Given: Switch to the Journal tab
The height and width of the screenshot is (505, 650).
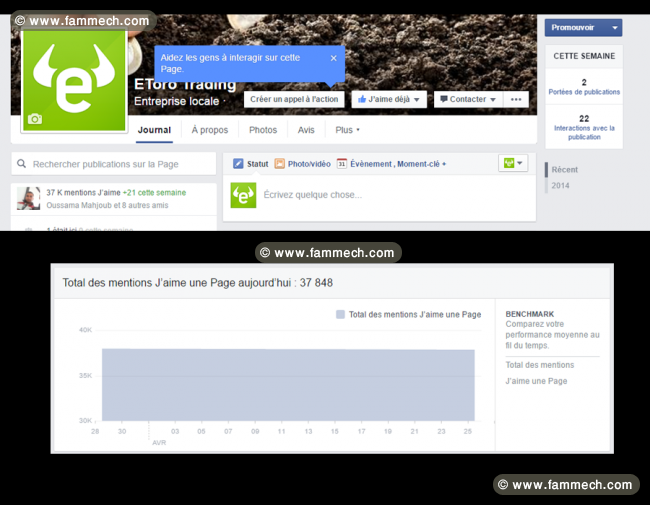Looking at the screenshot, I should [154, 130].
